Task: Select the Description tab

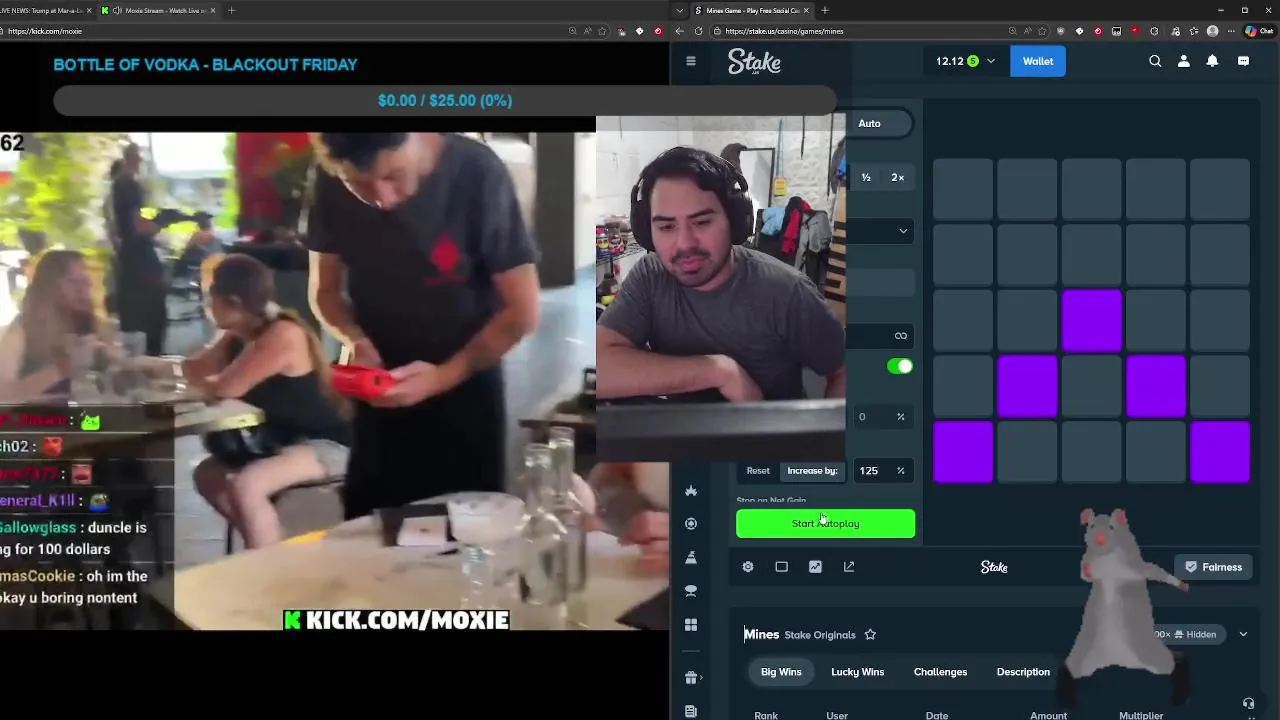Action: tap(1023, 672)
